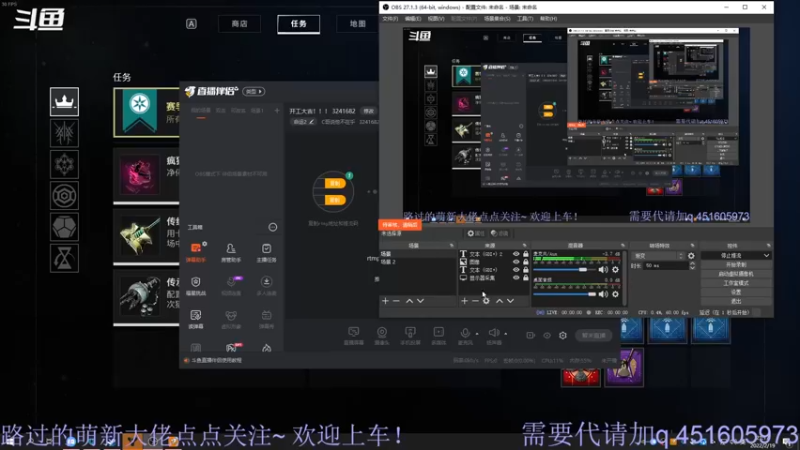This screenshot has height=450, width=800.
Task: Open the mode switch pill next to companion logo
Action: point(254,91)
